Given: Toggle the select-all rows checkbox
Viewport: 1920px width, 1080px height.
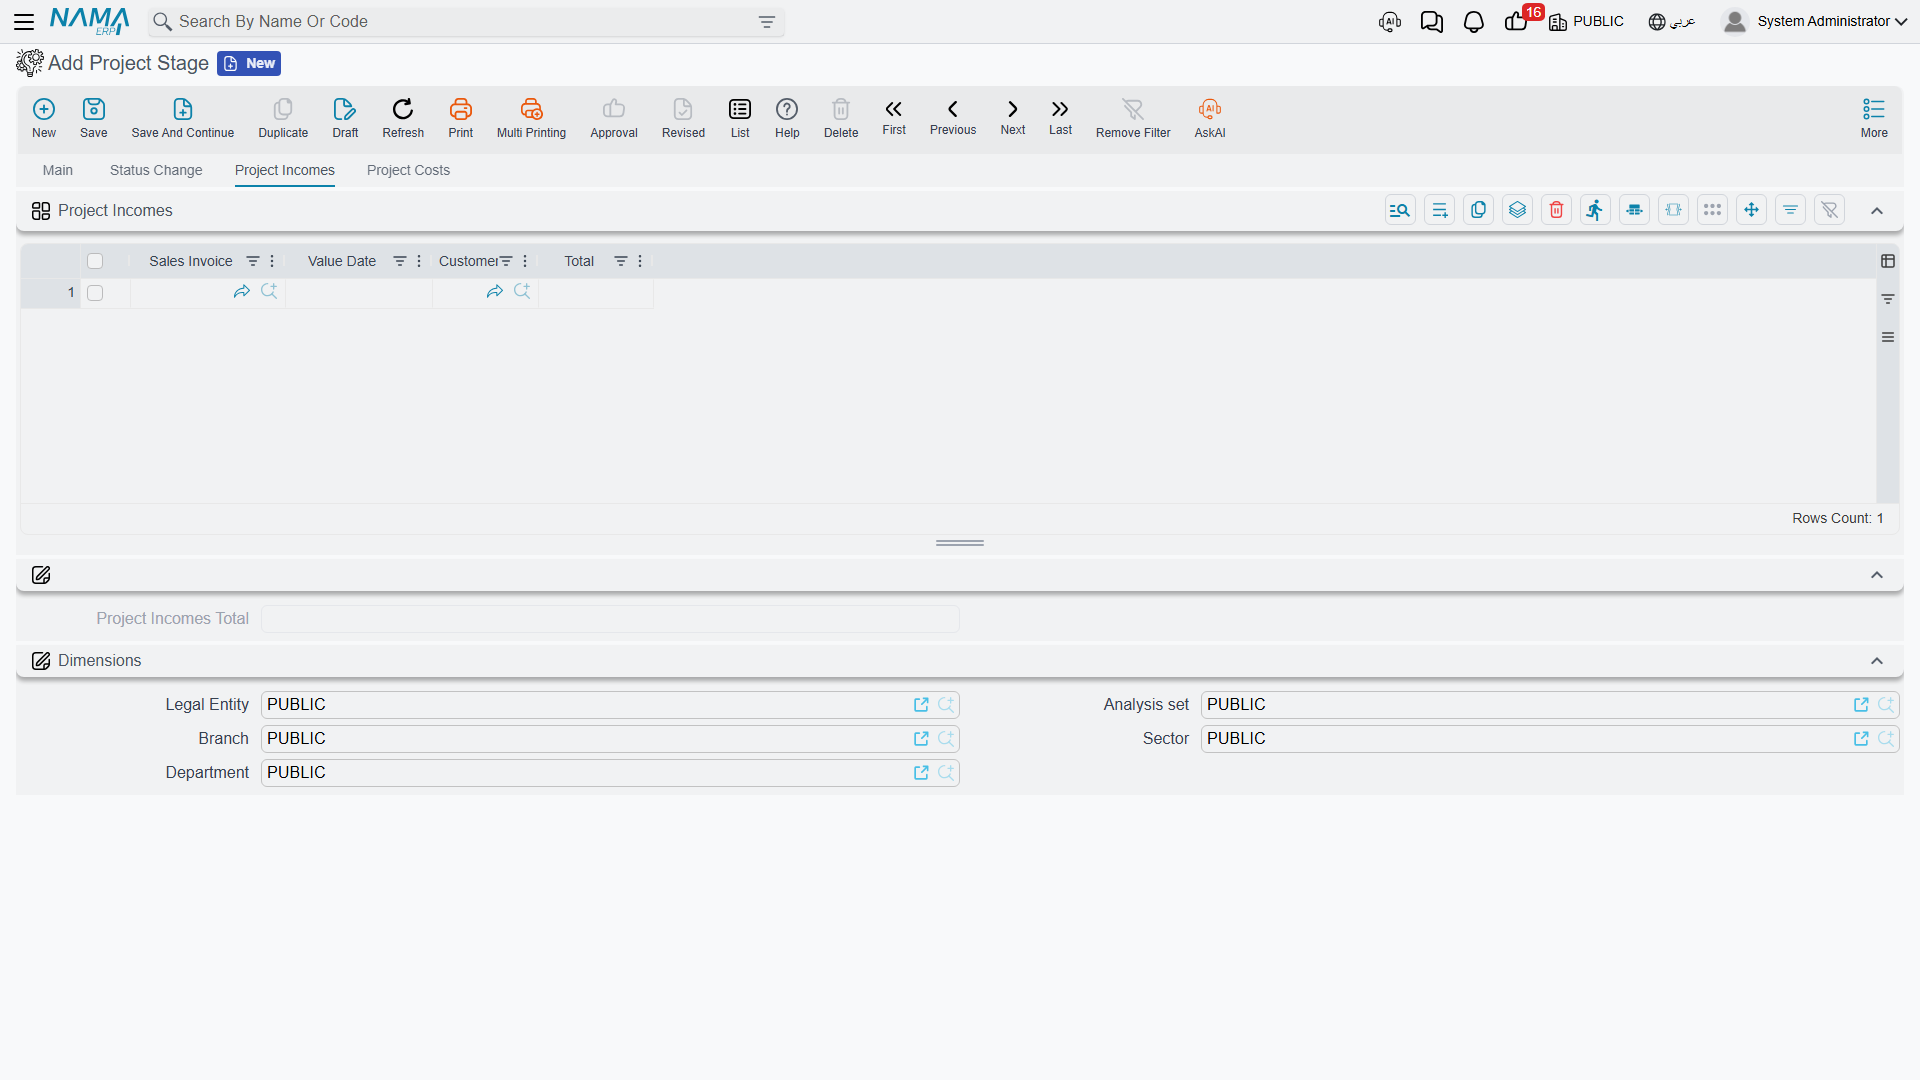Looking at the screenshot, I should click(x=95, y=261).
